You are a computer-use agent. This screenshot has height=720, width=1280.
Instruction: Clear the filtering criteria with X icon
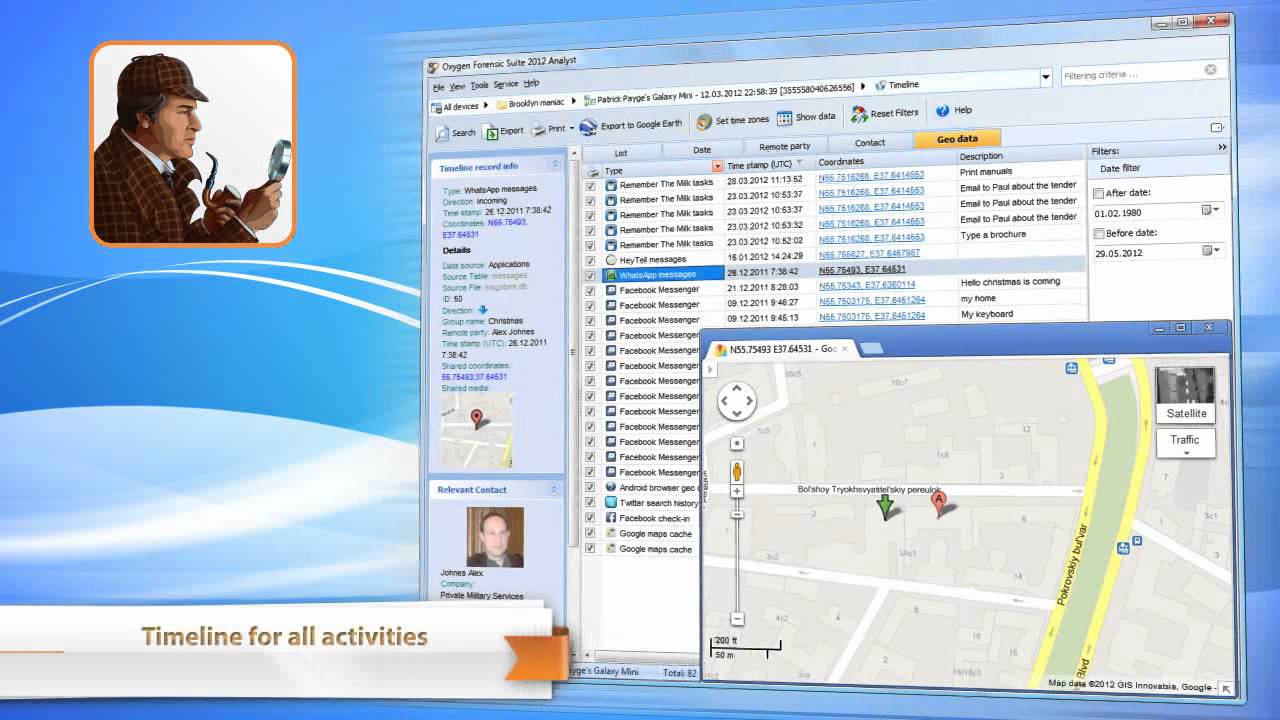click(1210, 70)
